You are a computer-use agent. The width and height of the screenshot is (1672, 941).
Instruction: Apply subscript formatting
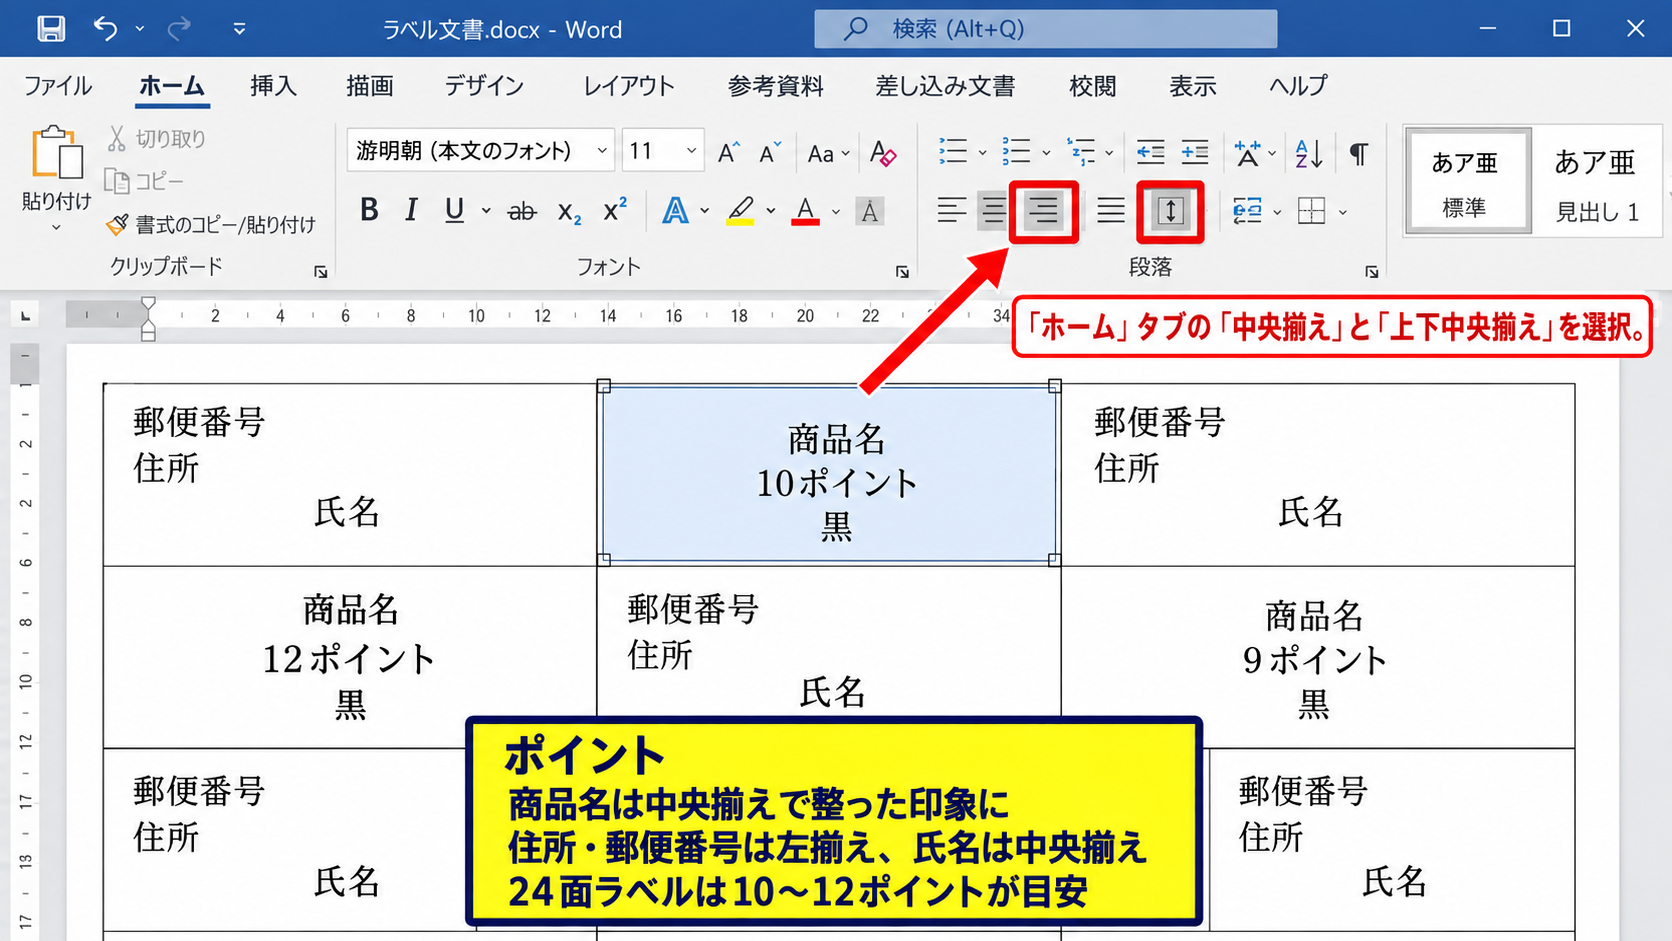pos(570,211)
